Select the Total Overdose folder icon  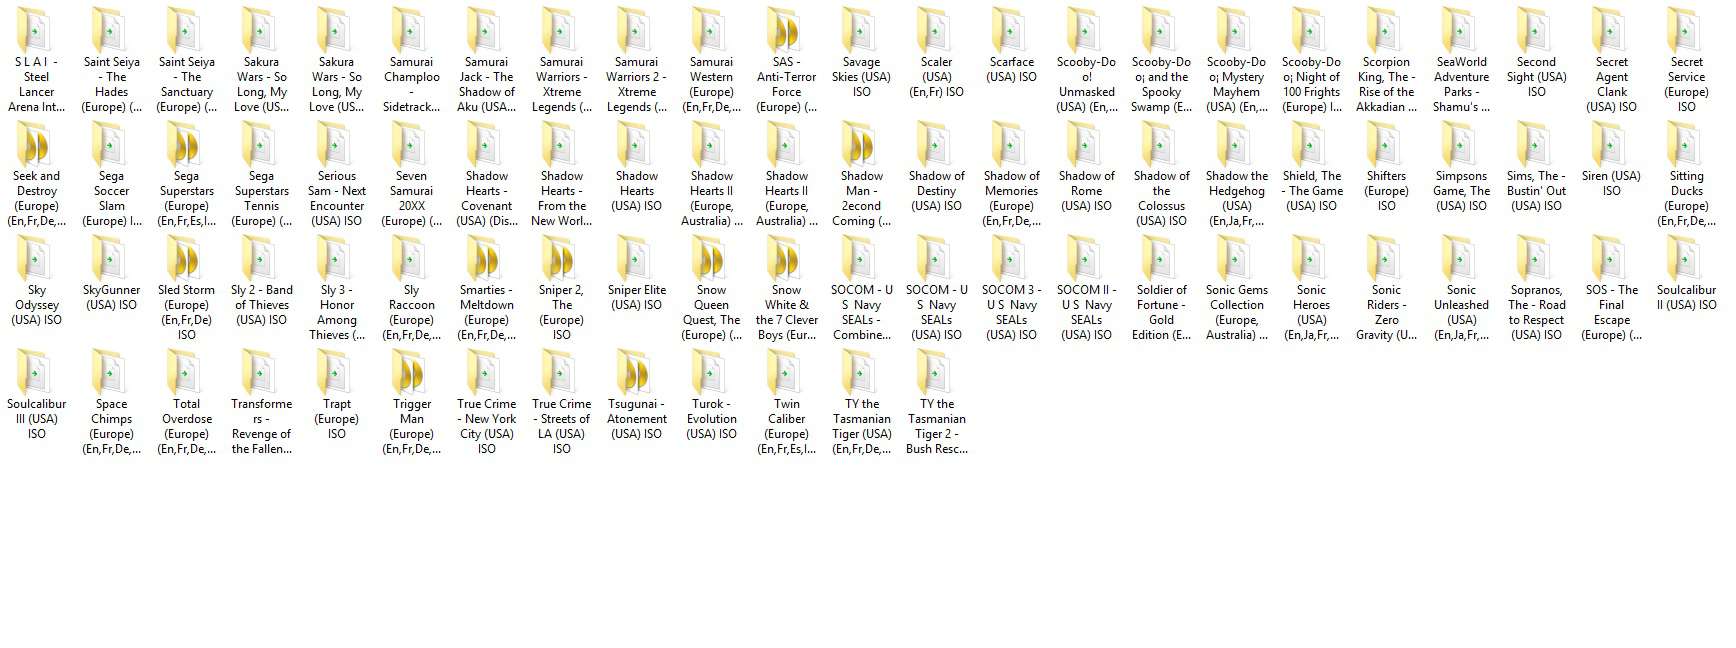point(186,371)
